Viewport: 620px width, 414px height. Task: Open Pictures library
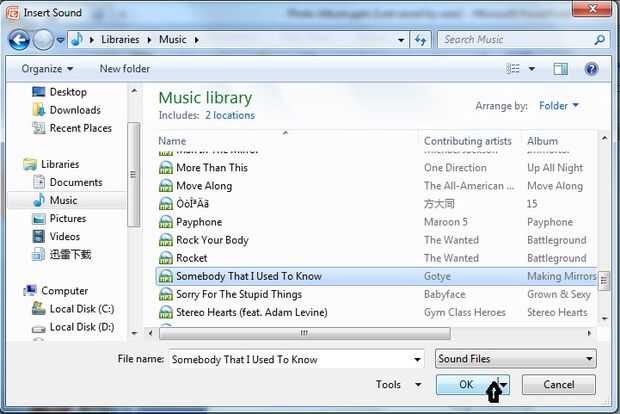(x=68, y=218)
